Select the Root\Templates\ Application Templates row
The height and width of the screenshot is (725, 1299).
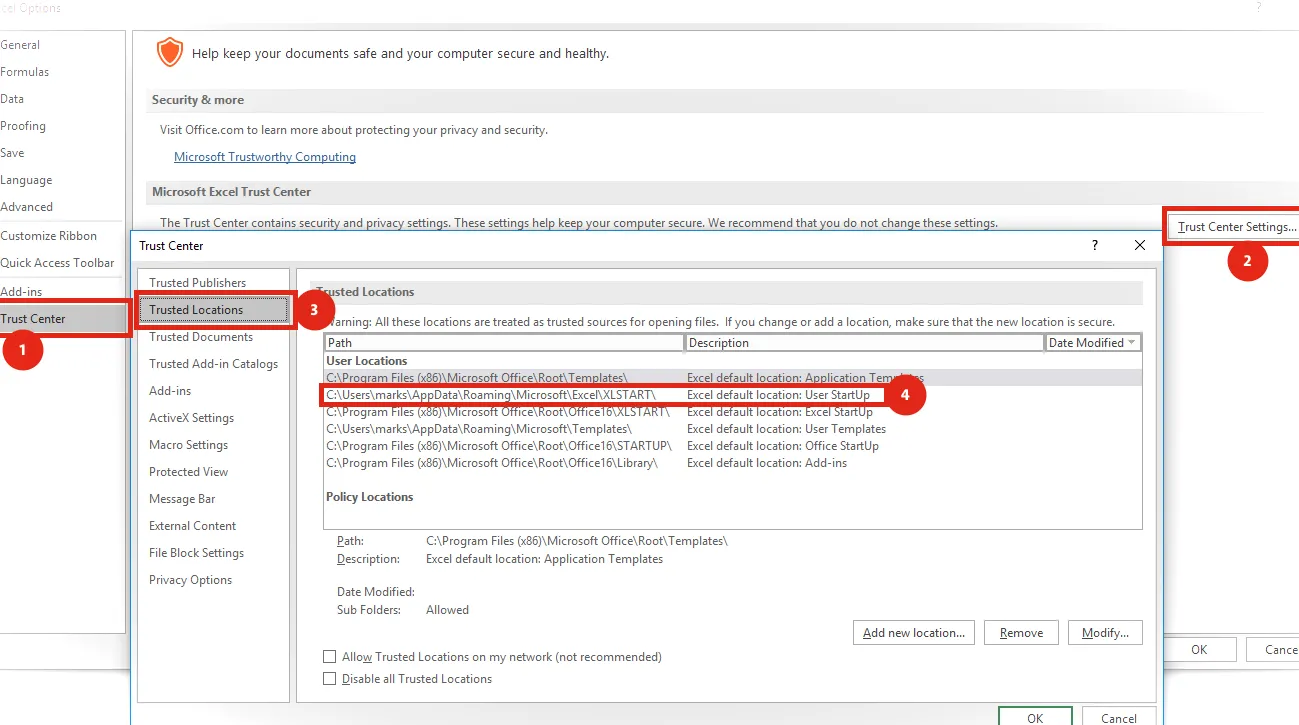732,378
